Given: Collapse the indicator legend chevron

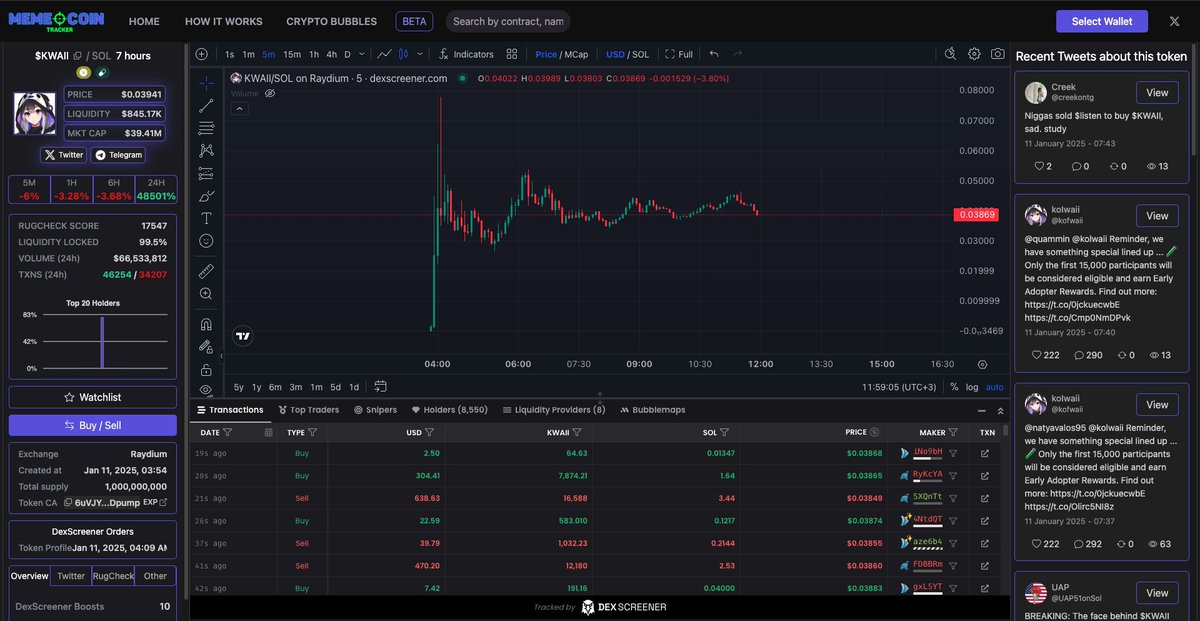Looking at the screenshot, I should 240,108.
